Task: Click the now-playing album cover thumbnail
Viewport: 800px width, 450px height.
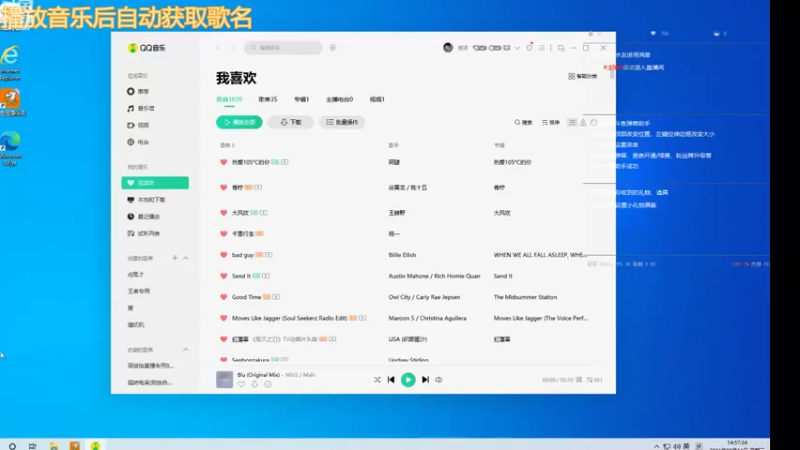Action: coord(224,380)
